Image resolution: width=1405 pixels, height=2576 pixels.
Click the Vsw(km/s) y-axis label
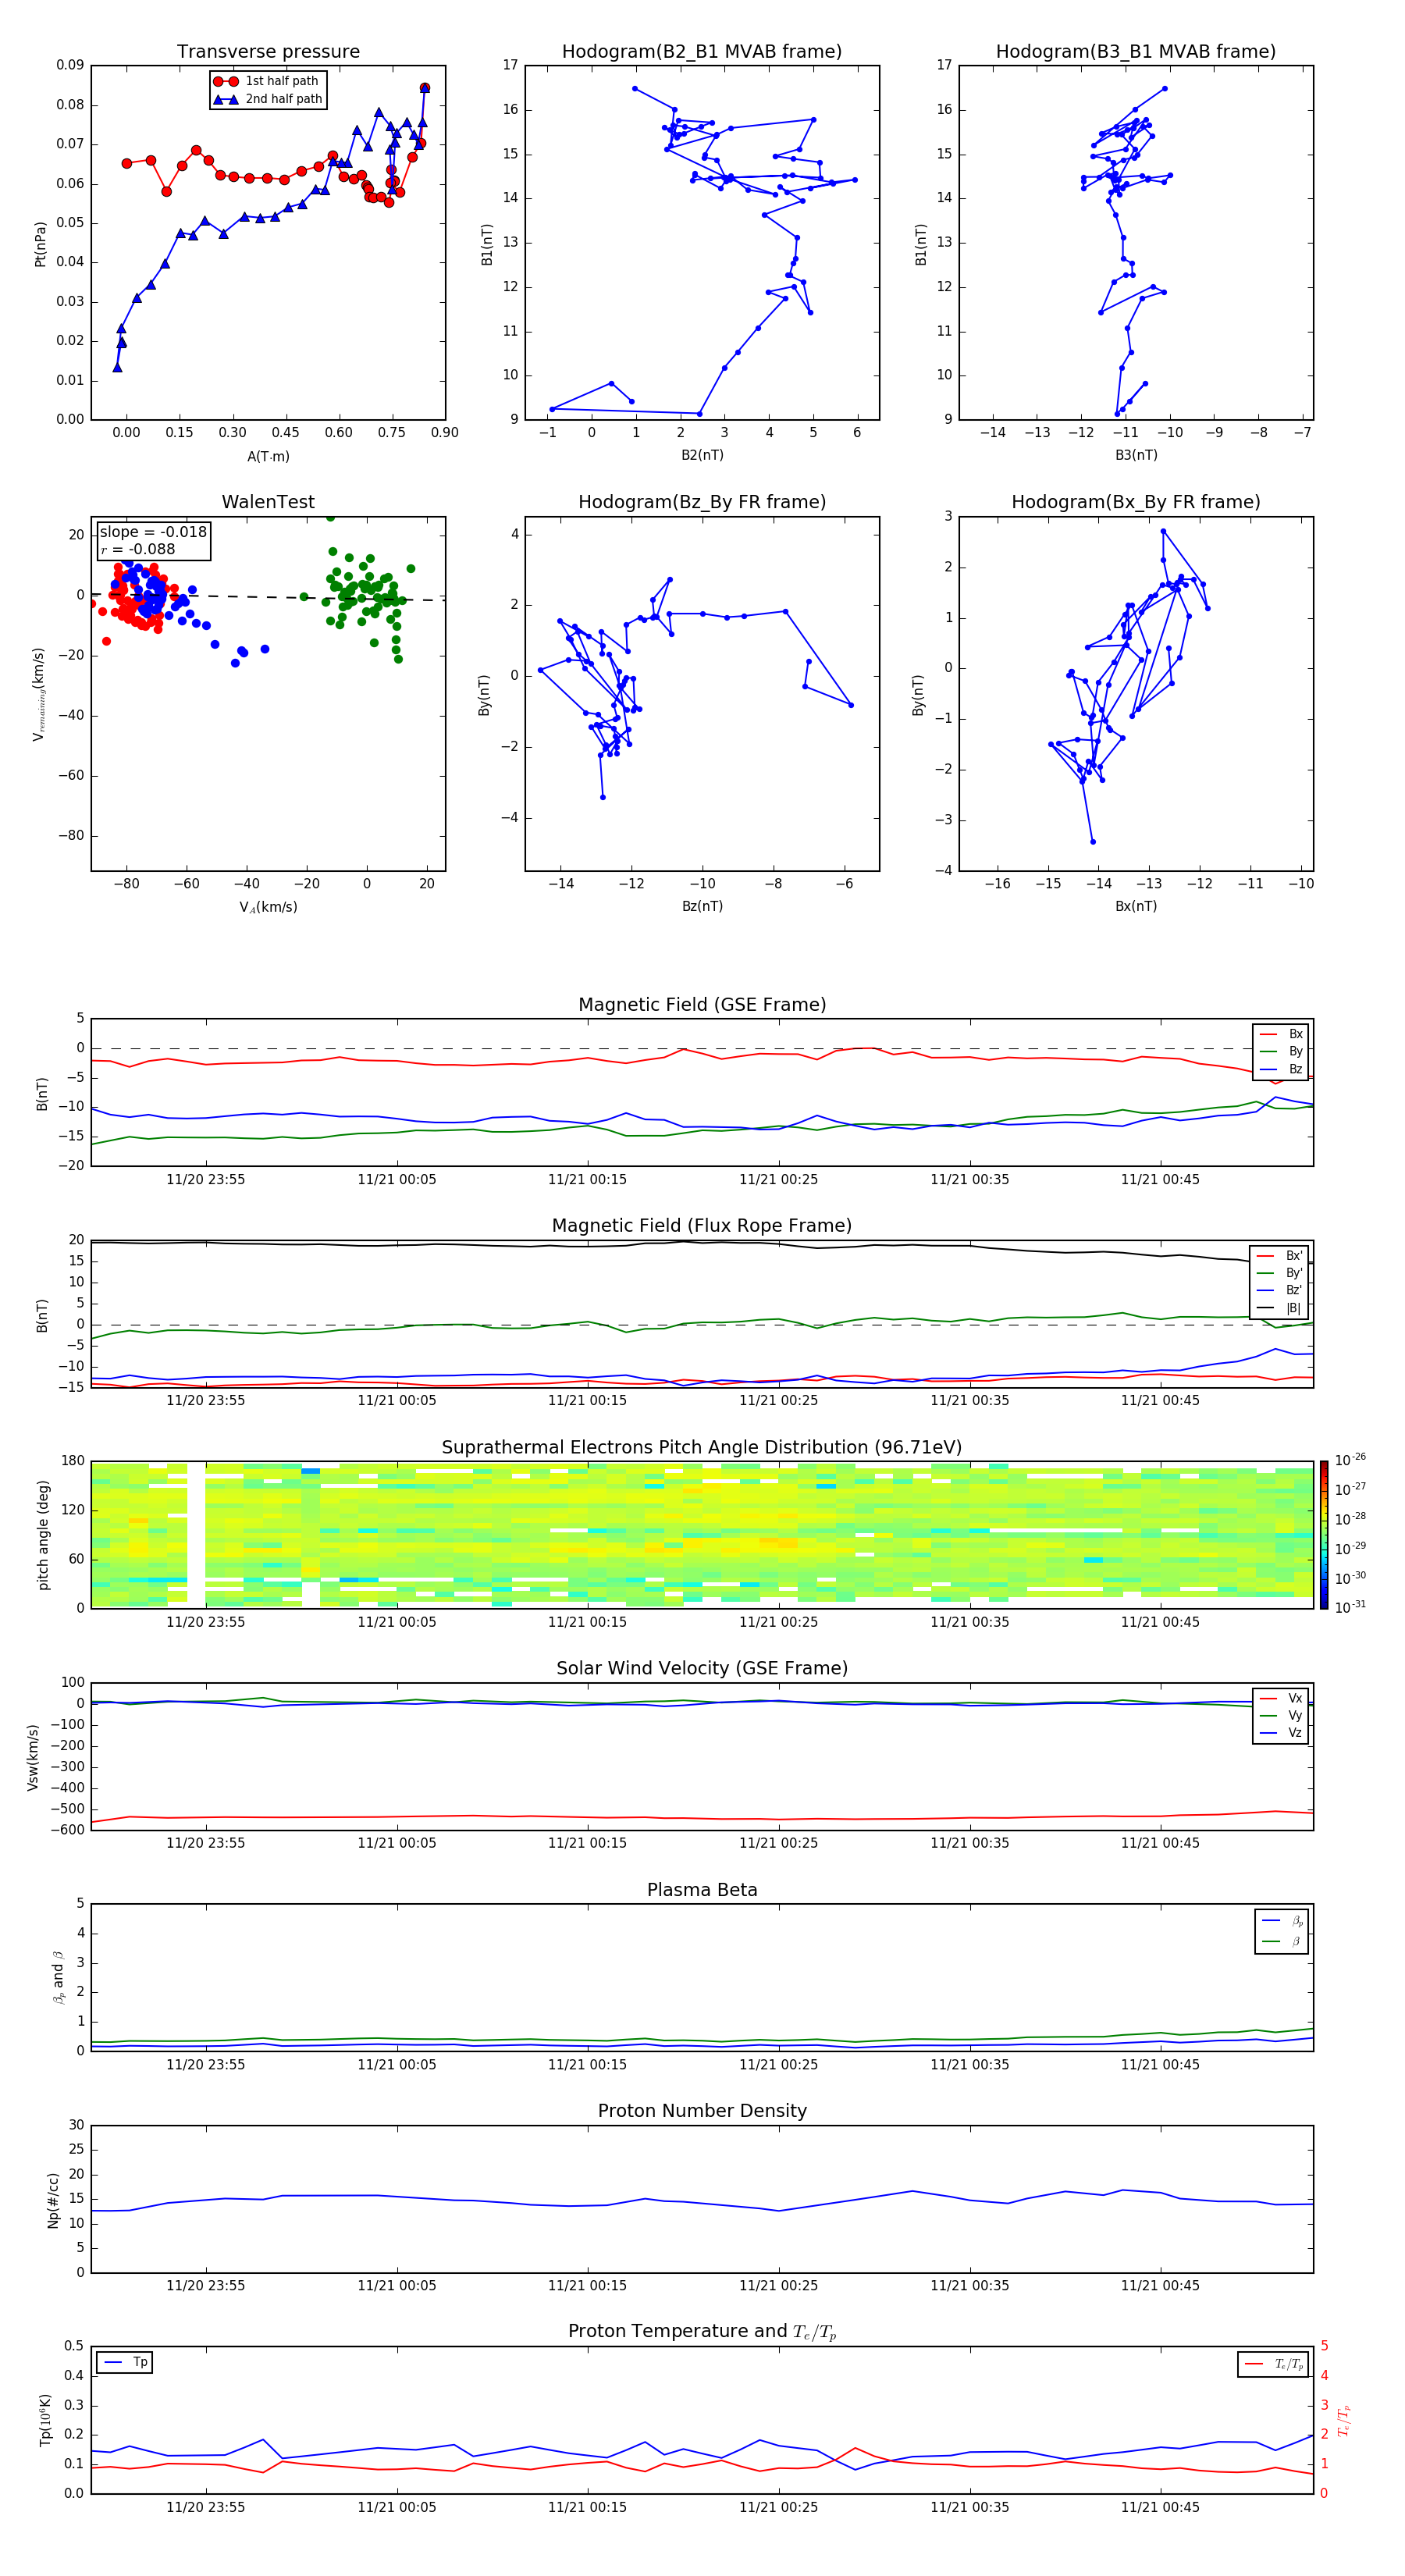click(x=33, y=1757)
